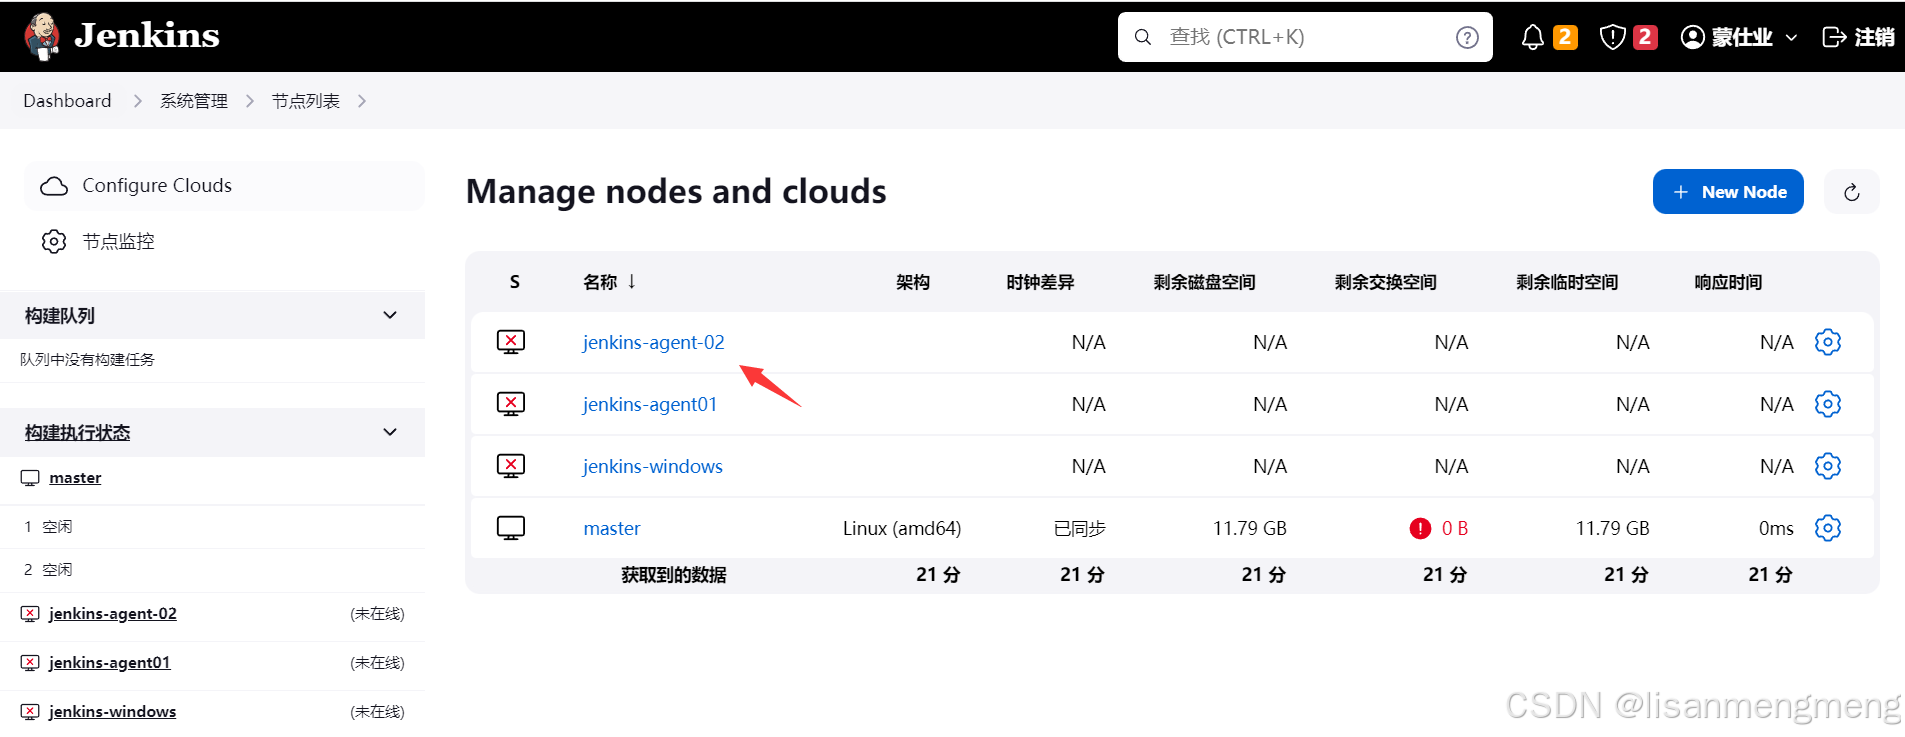The width and height of the screenshot is (1905, 737).
Task: Expand chevron after 系统管理 breadcrumb
Action: pos(250,101)
